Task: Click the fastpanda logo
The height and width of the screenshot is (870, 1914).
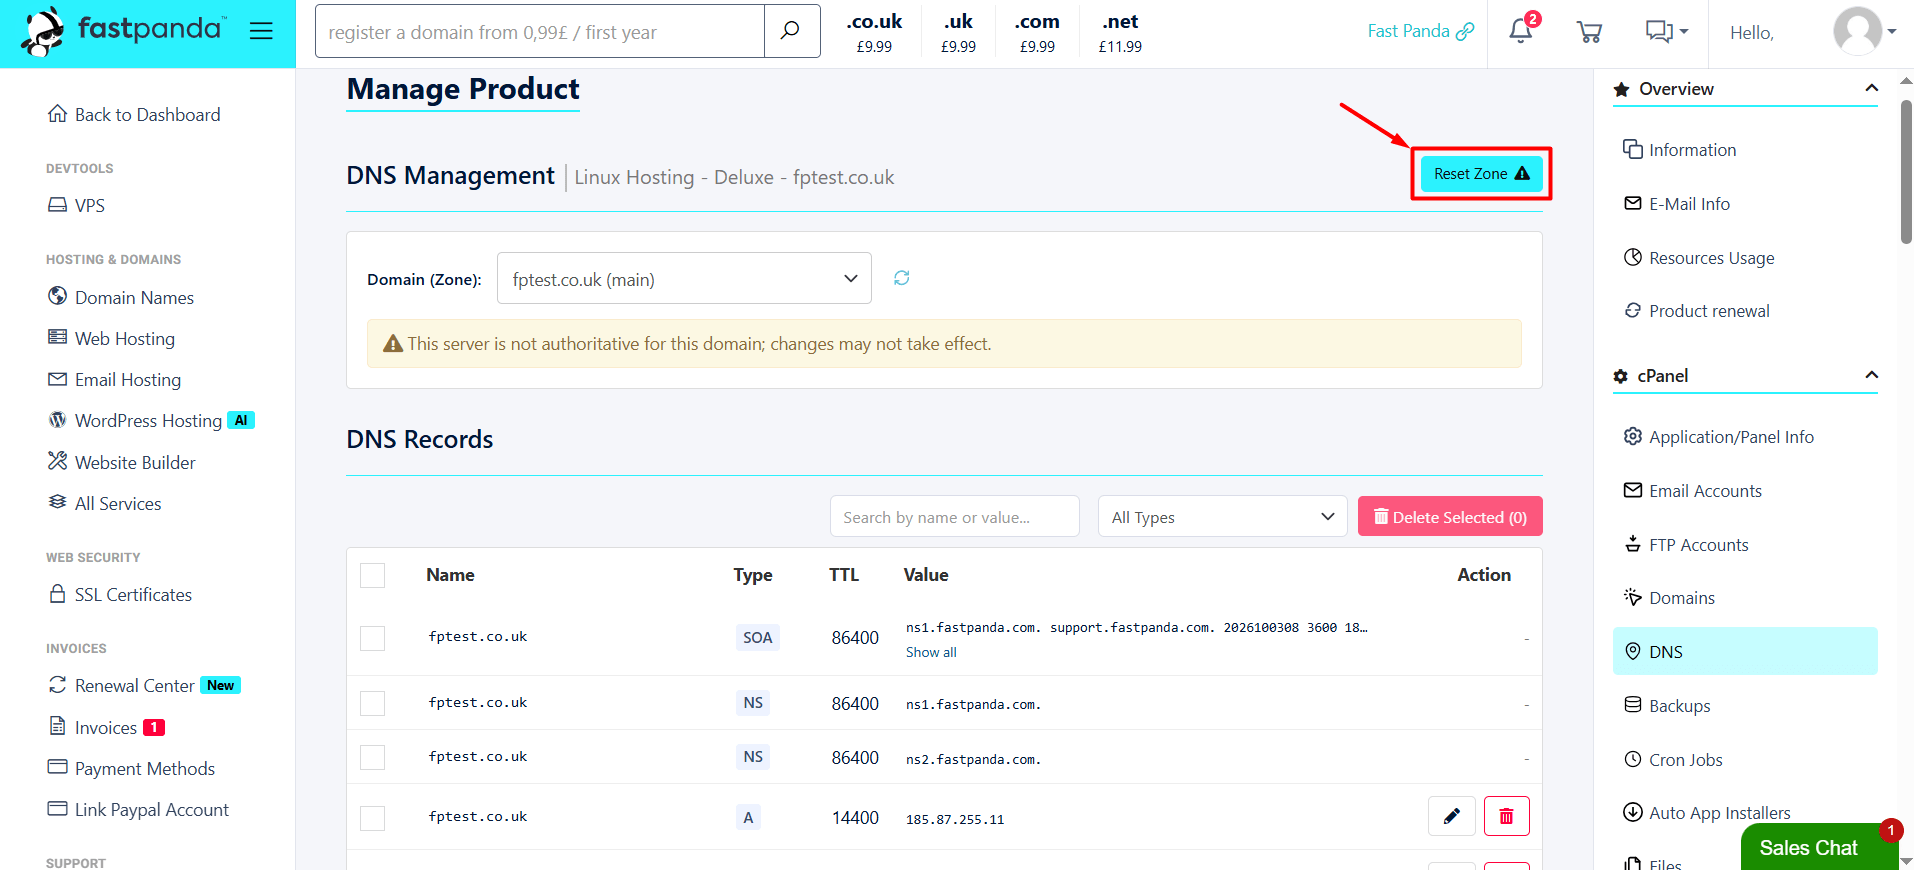Action: [124, 31]
